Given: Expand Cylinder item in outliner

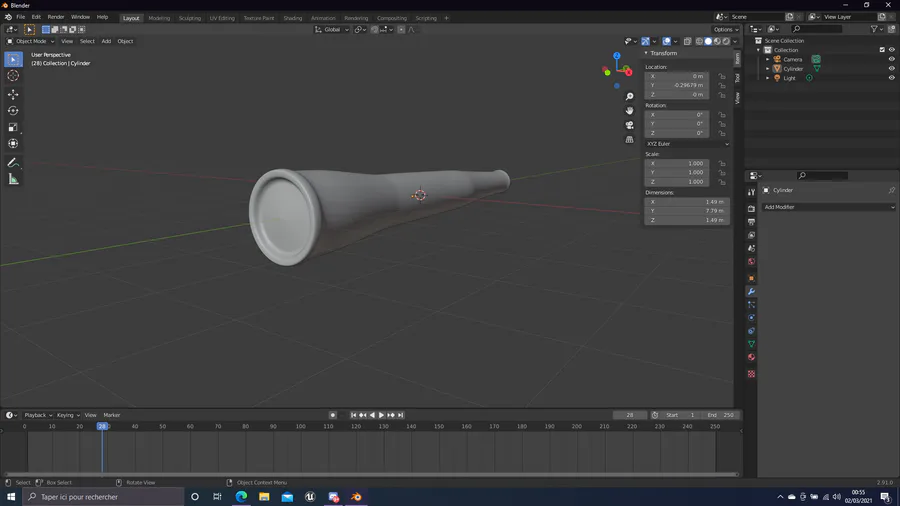Looking at the screenshot, I should coord(768,68).
